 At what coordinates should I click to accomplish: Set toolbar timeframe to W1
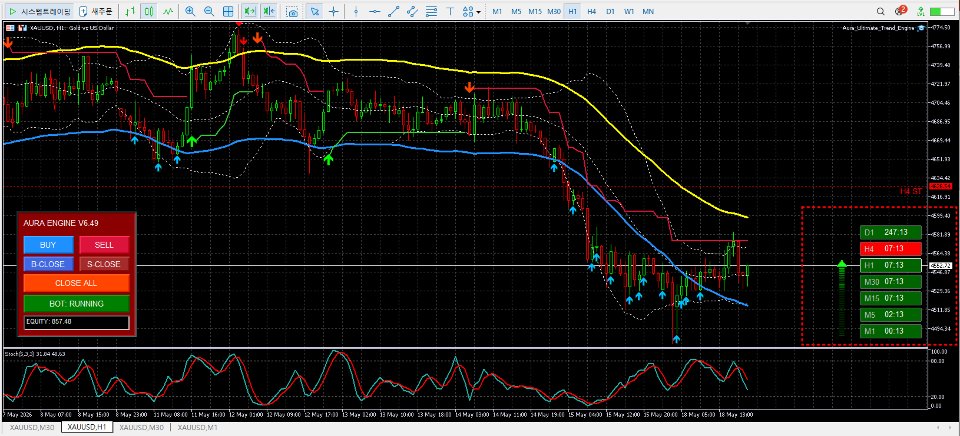(629, 11)
